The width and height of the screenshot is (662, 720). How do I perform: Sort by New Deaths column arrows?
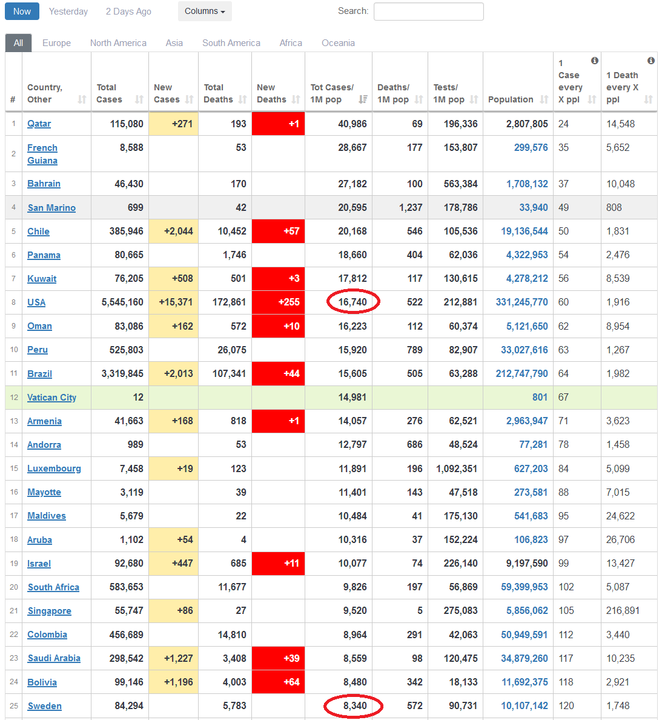click(296, 99)
